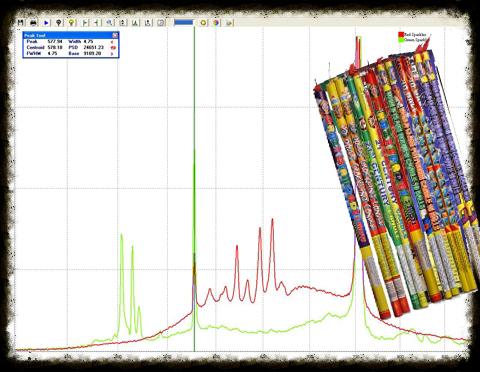Click the square window icon in toolbar

(x=161, y=23)
